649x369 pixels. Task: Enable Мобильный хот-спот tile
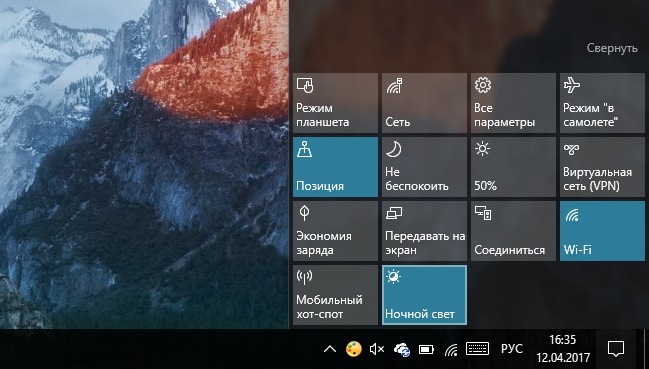pyautogui.click(x=335, y=295)
